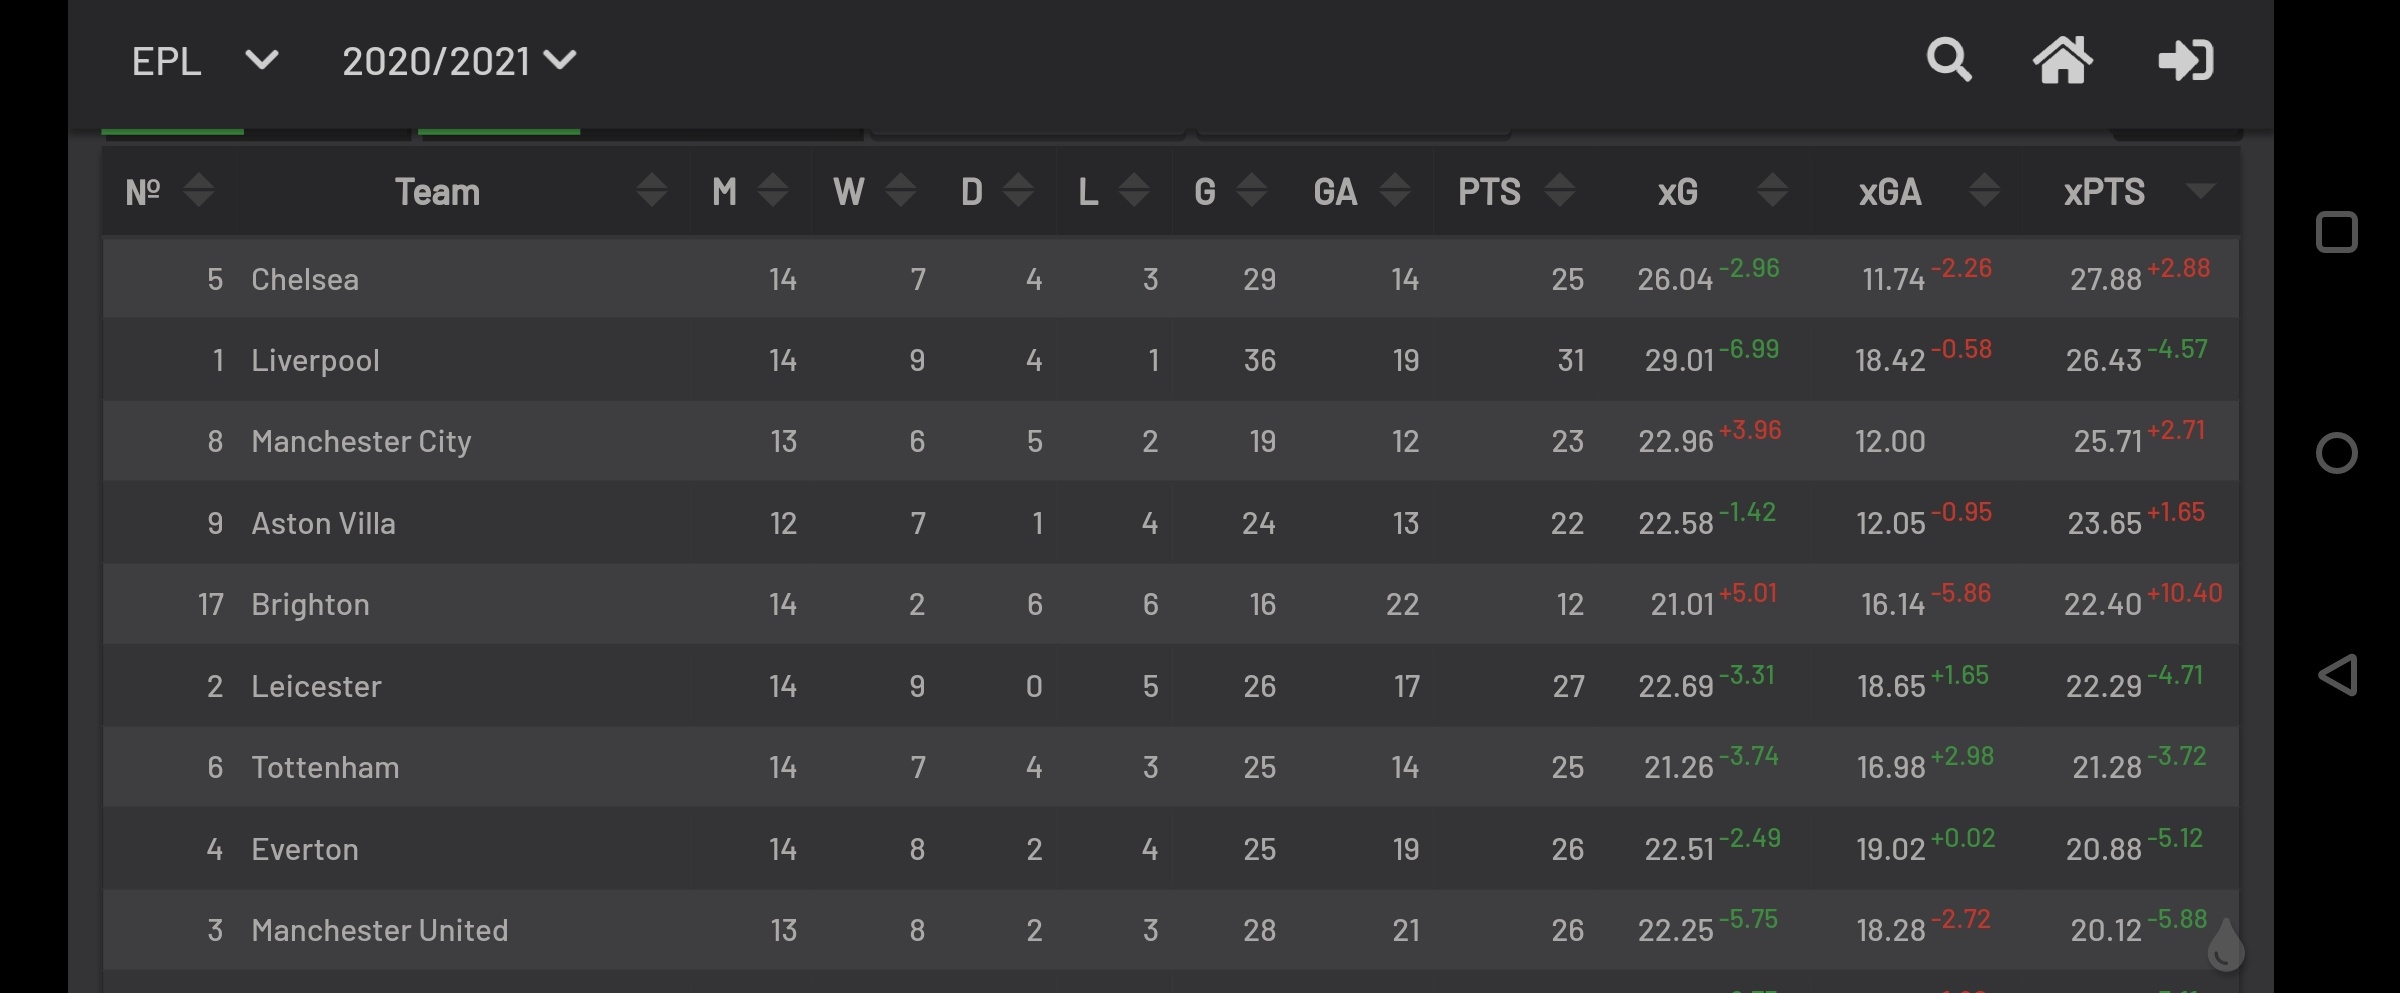
Task: Sort table by xG column arrows
Action: (x=1772, y=190)
